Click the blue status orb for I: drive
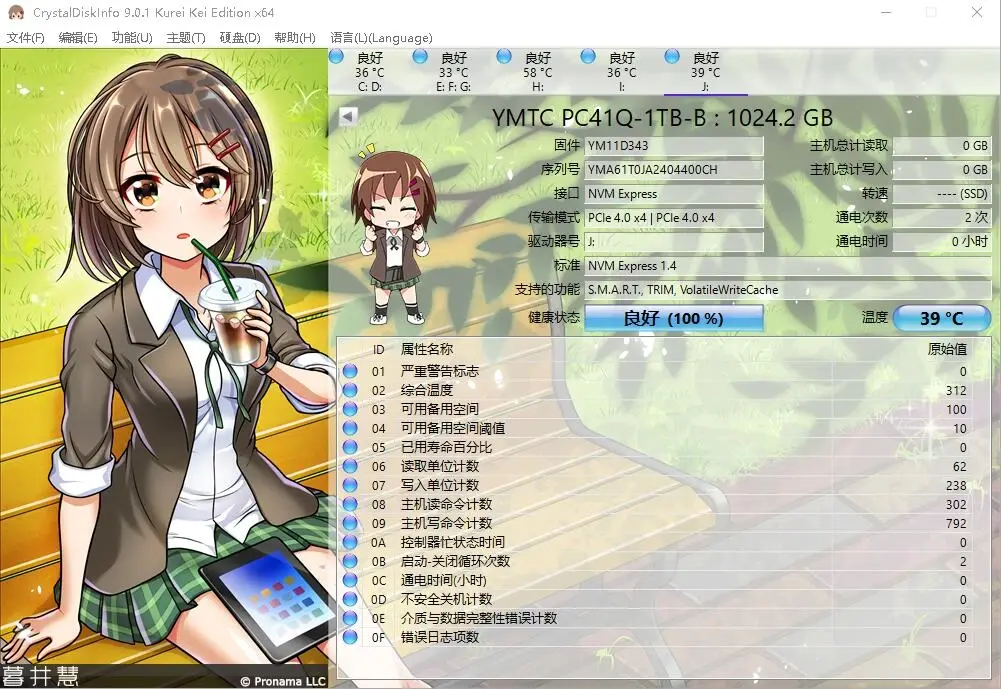 tap(588, 56)
